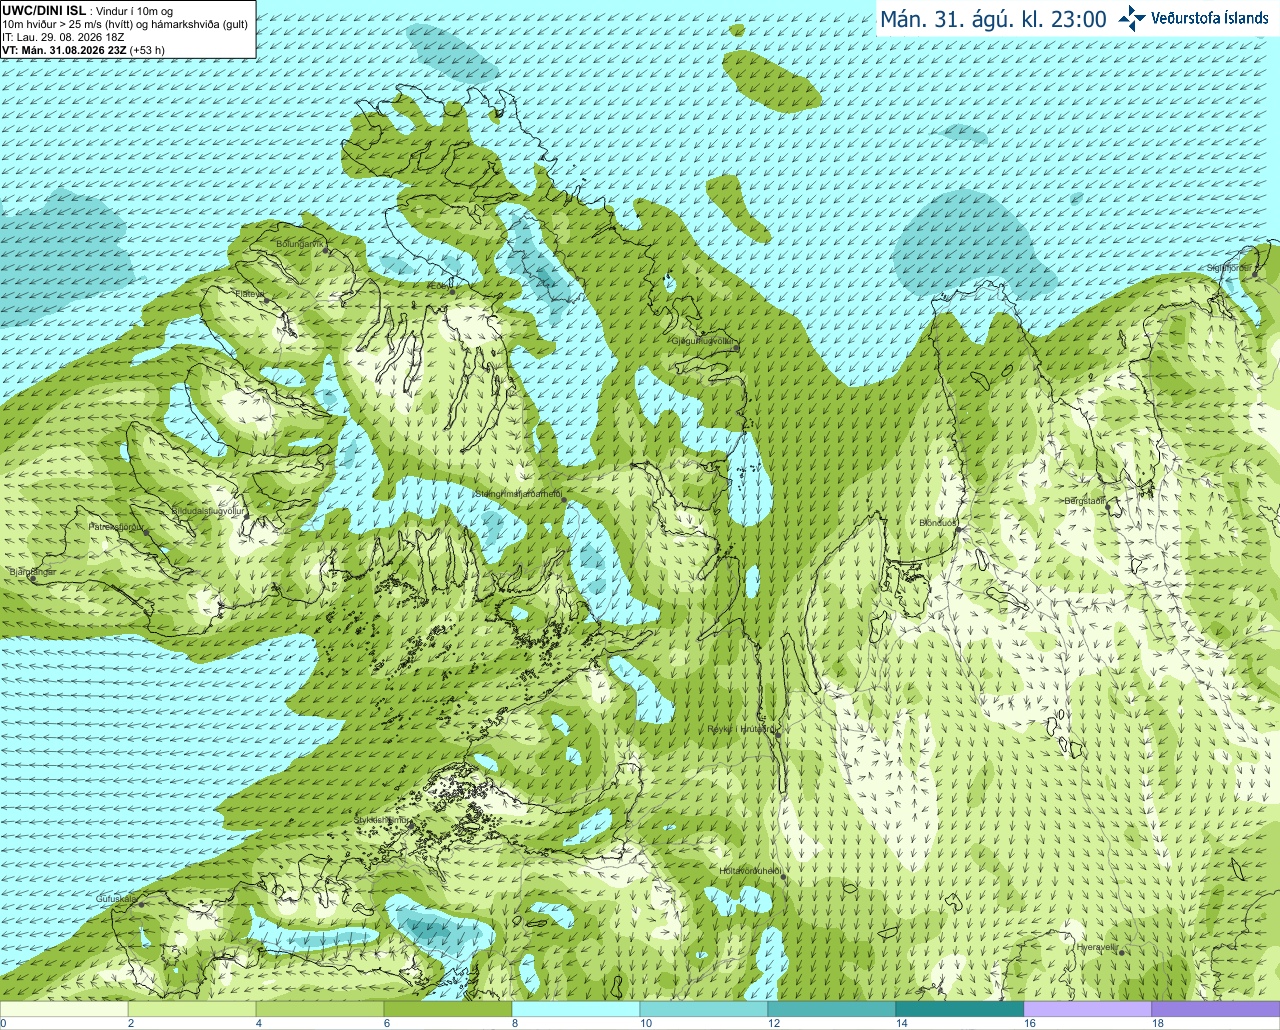This screenshot has width=1280, height=1030.
Task: Pick the dark teal 14–16 m/s legend swatch
Action: coord(960,1009)
